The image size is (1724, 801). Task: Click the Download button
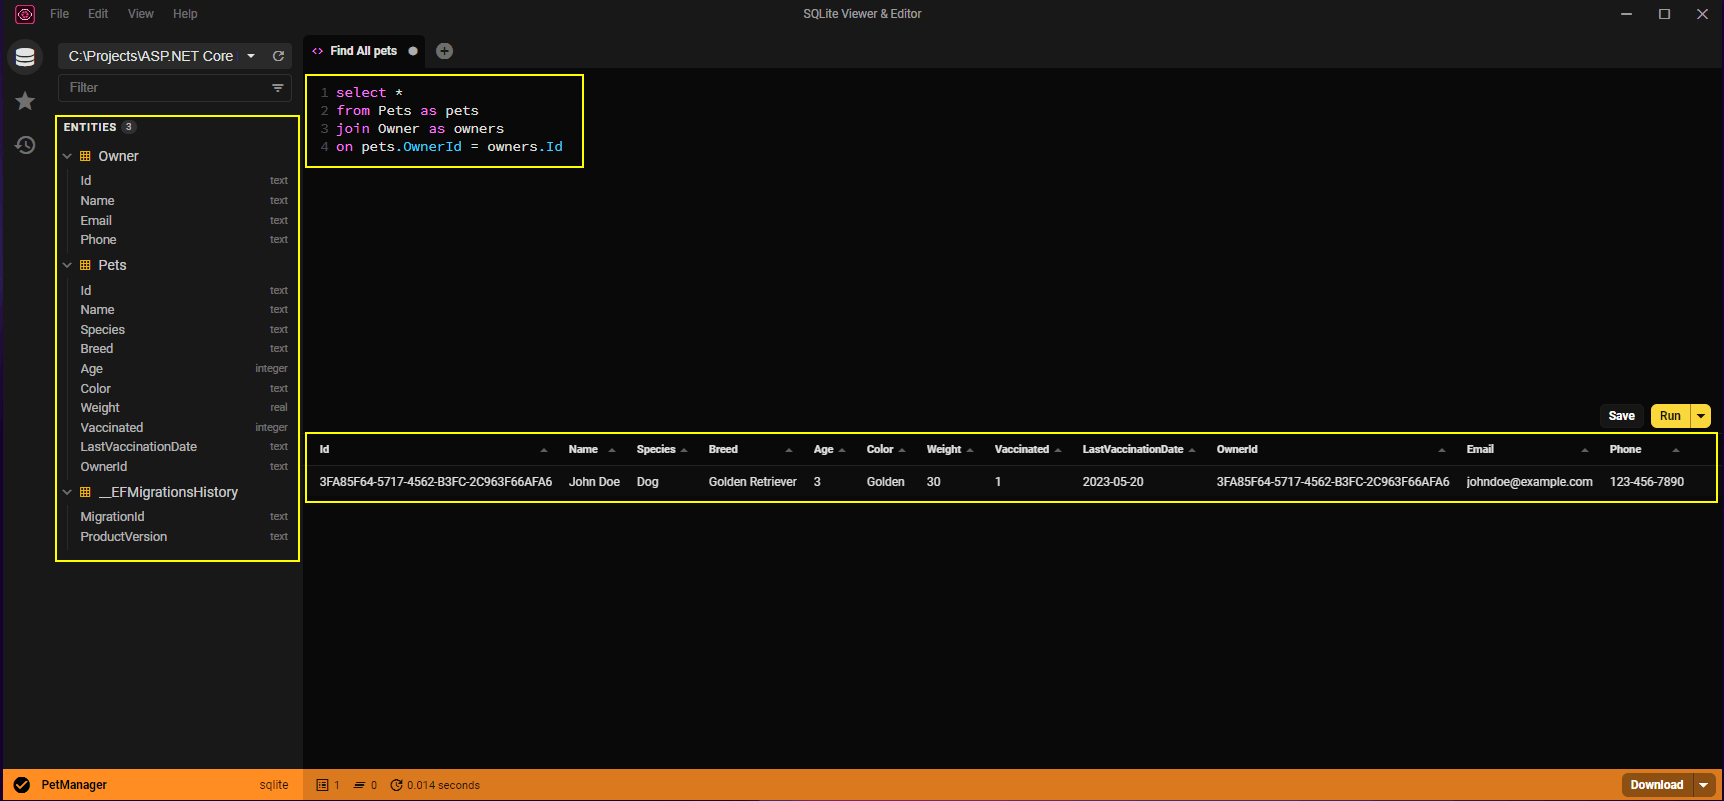pos(1657,785)
